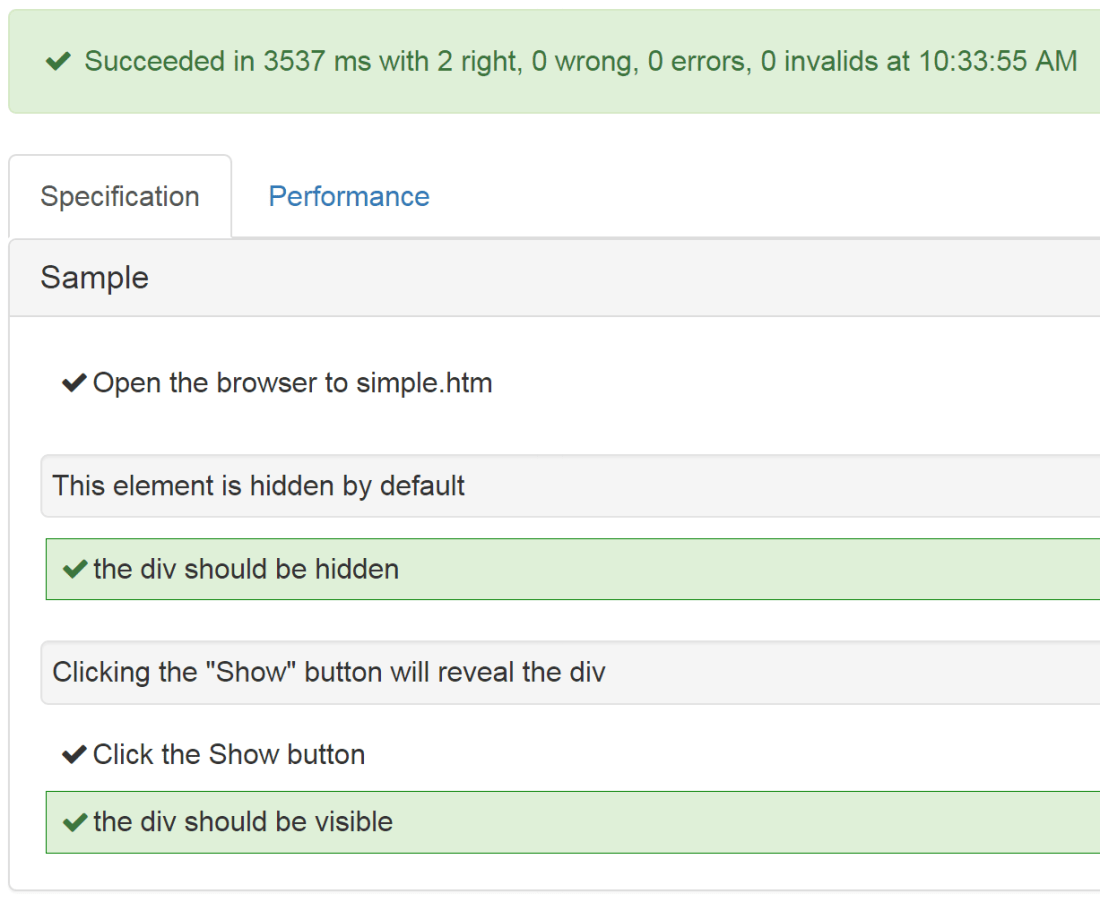Click the checkmark beside "Click the Show button"
Screen dimensions: 1100x919
click(x=74, y=754)
